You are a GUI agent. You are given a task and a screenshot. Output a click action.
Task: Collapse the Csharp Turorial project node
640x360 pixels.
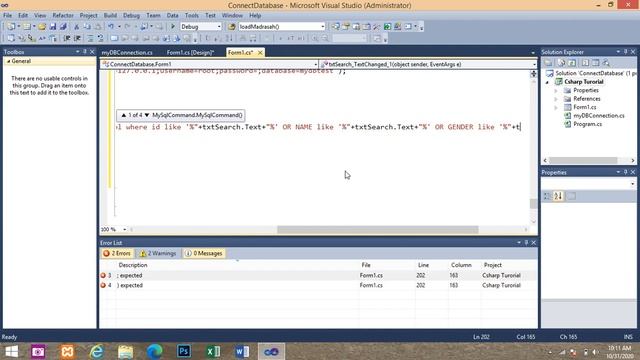pyautogui.click(x=548, y=82)
